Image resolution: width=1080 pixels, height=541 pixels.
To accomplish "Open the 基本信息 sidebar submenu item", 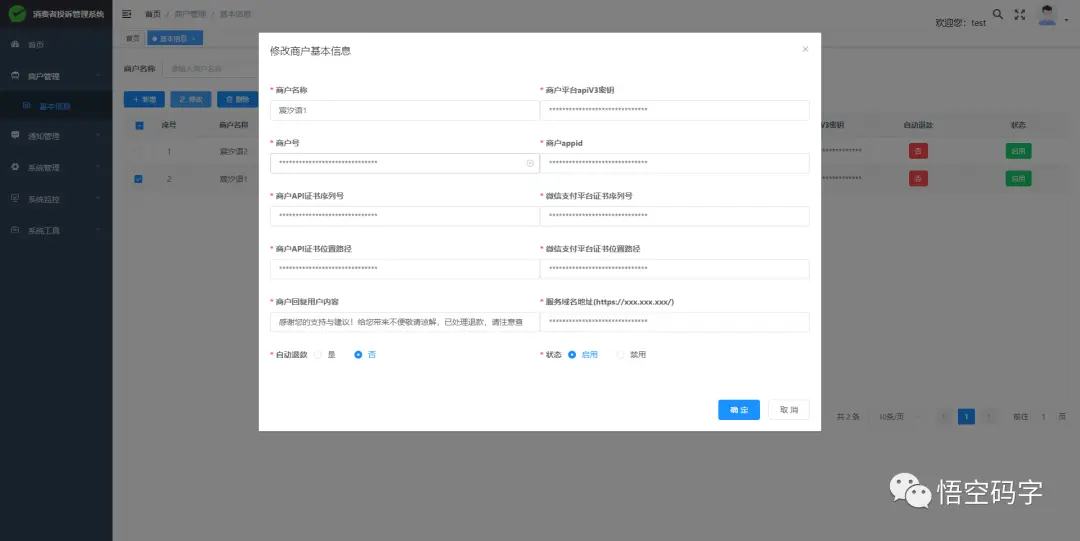I will tap(56, 107).
